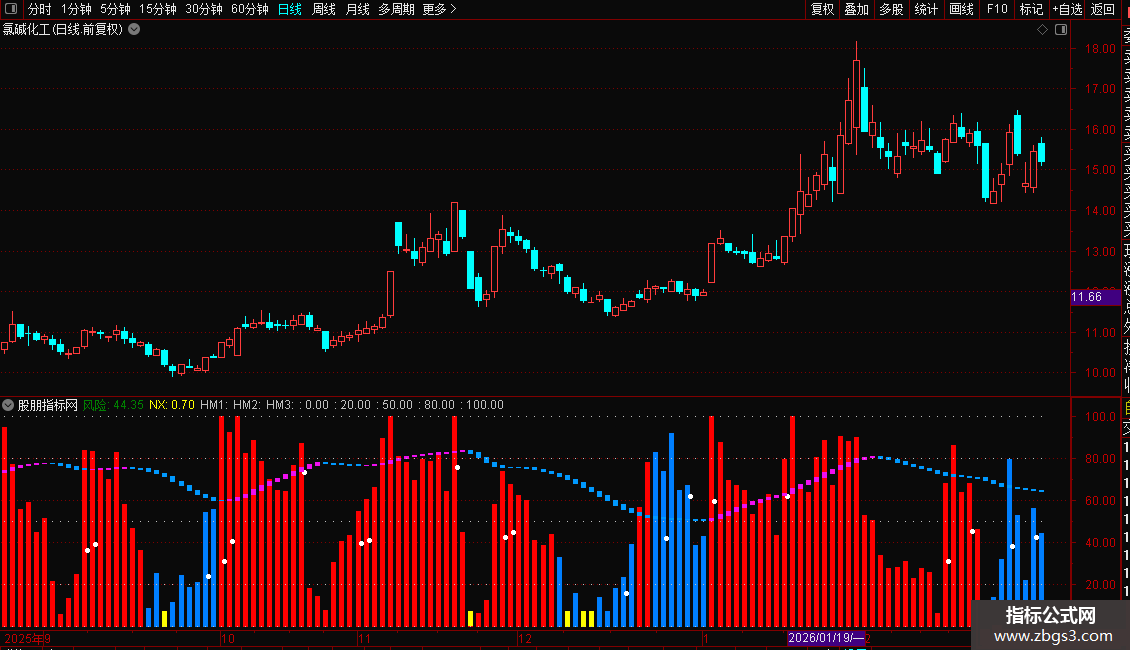This screenshot has width=1130, height=650.
Task: Switch to the 月线 monthly chart
Action: click(x=357, y=9)
